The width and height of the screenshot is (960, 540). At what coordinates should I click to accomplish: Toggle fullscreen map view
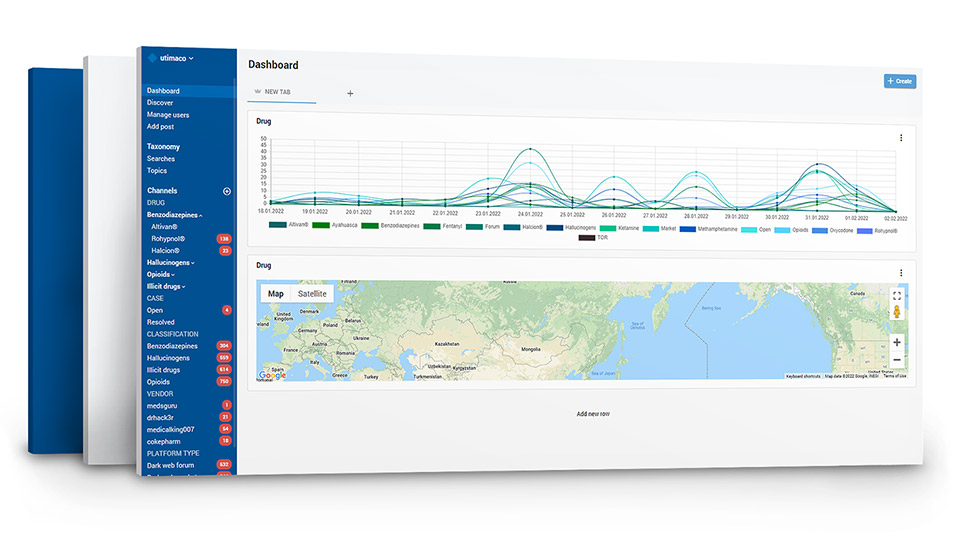point(896,296)
